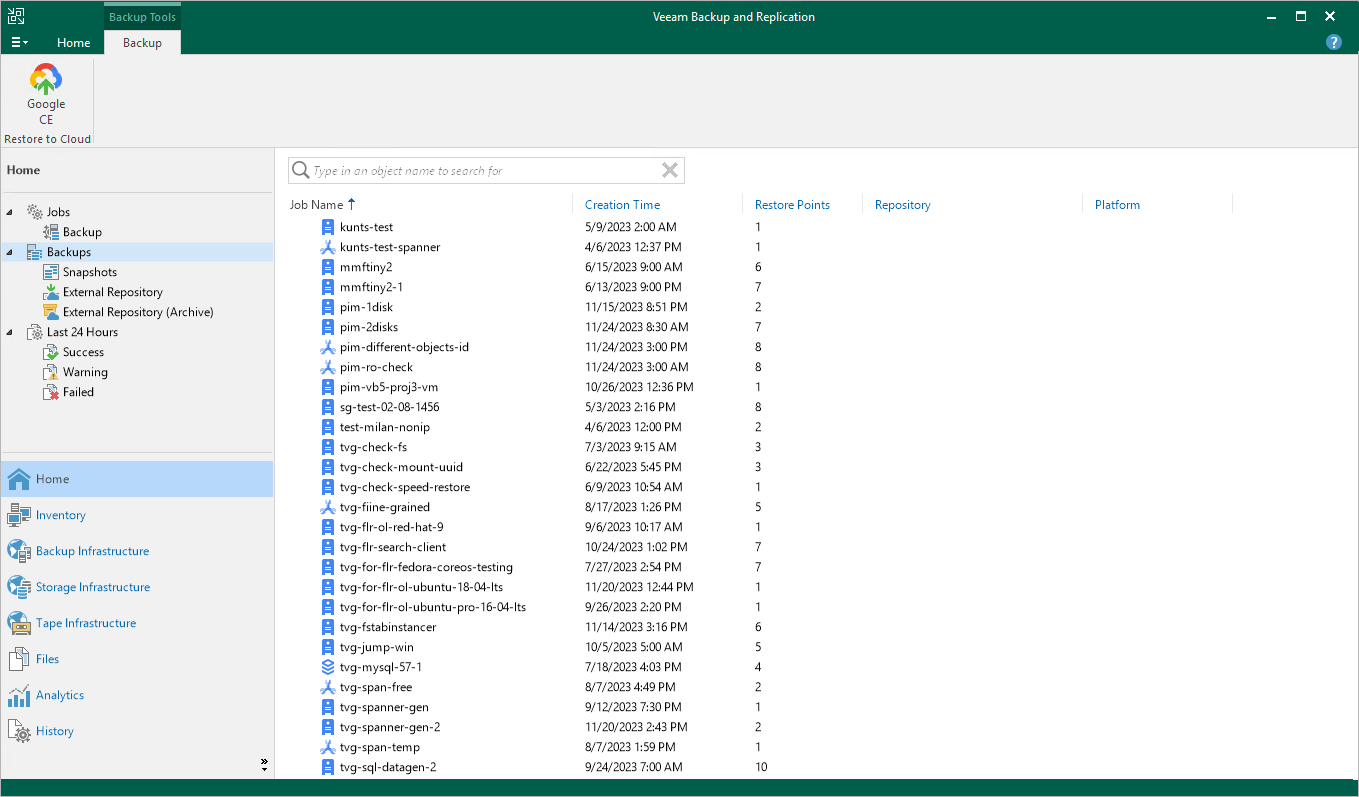This screenshot has width=1359, height=797.
Task: Click the Backup Tools contextual tab label
Action: click(x=142, y=17)
